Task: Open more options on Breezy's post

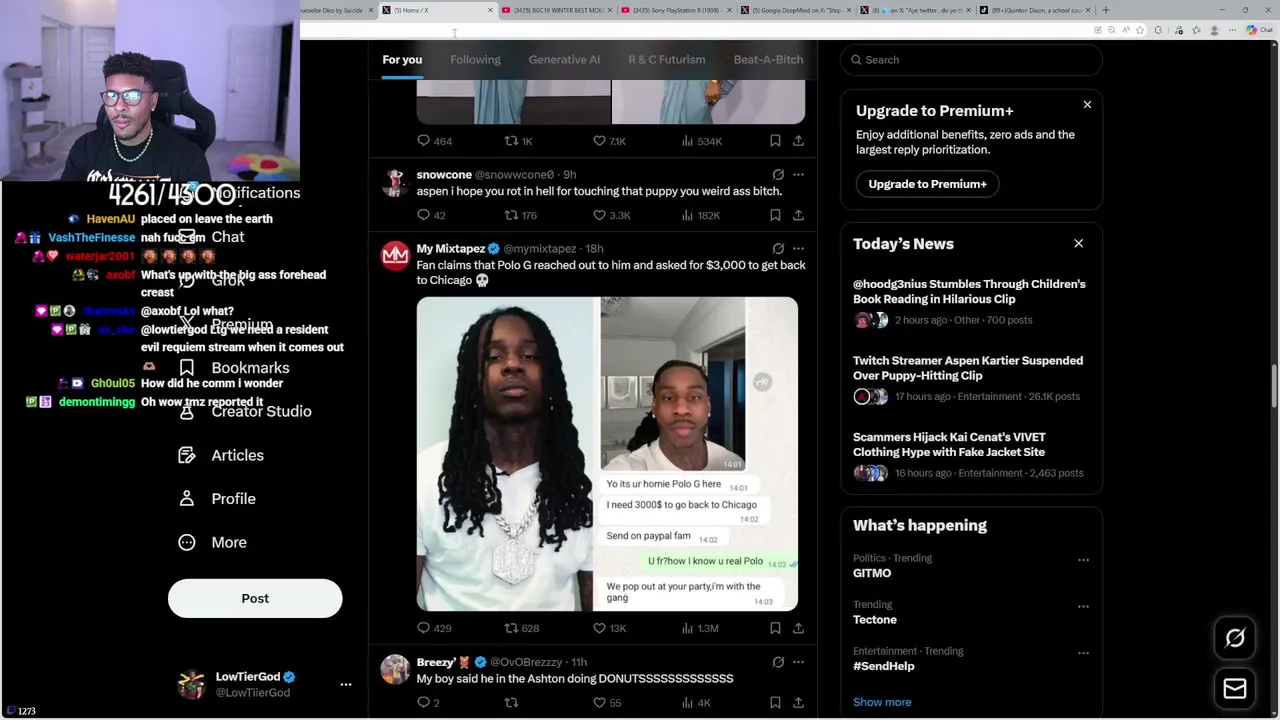Action: pos(798,662)
